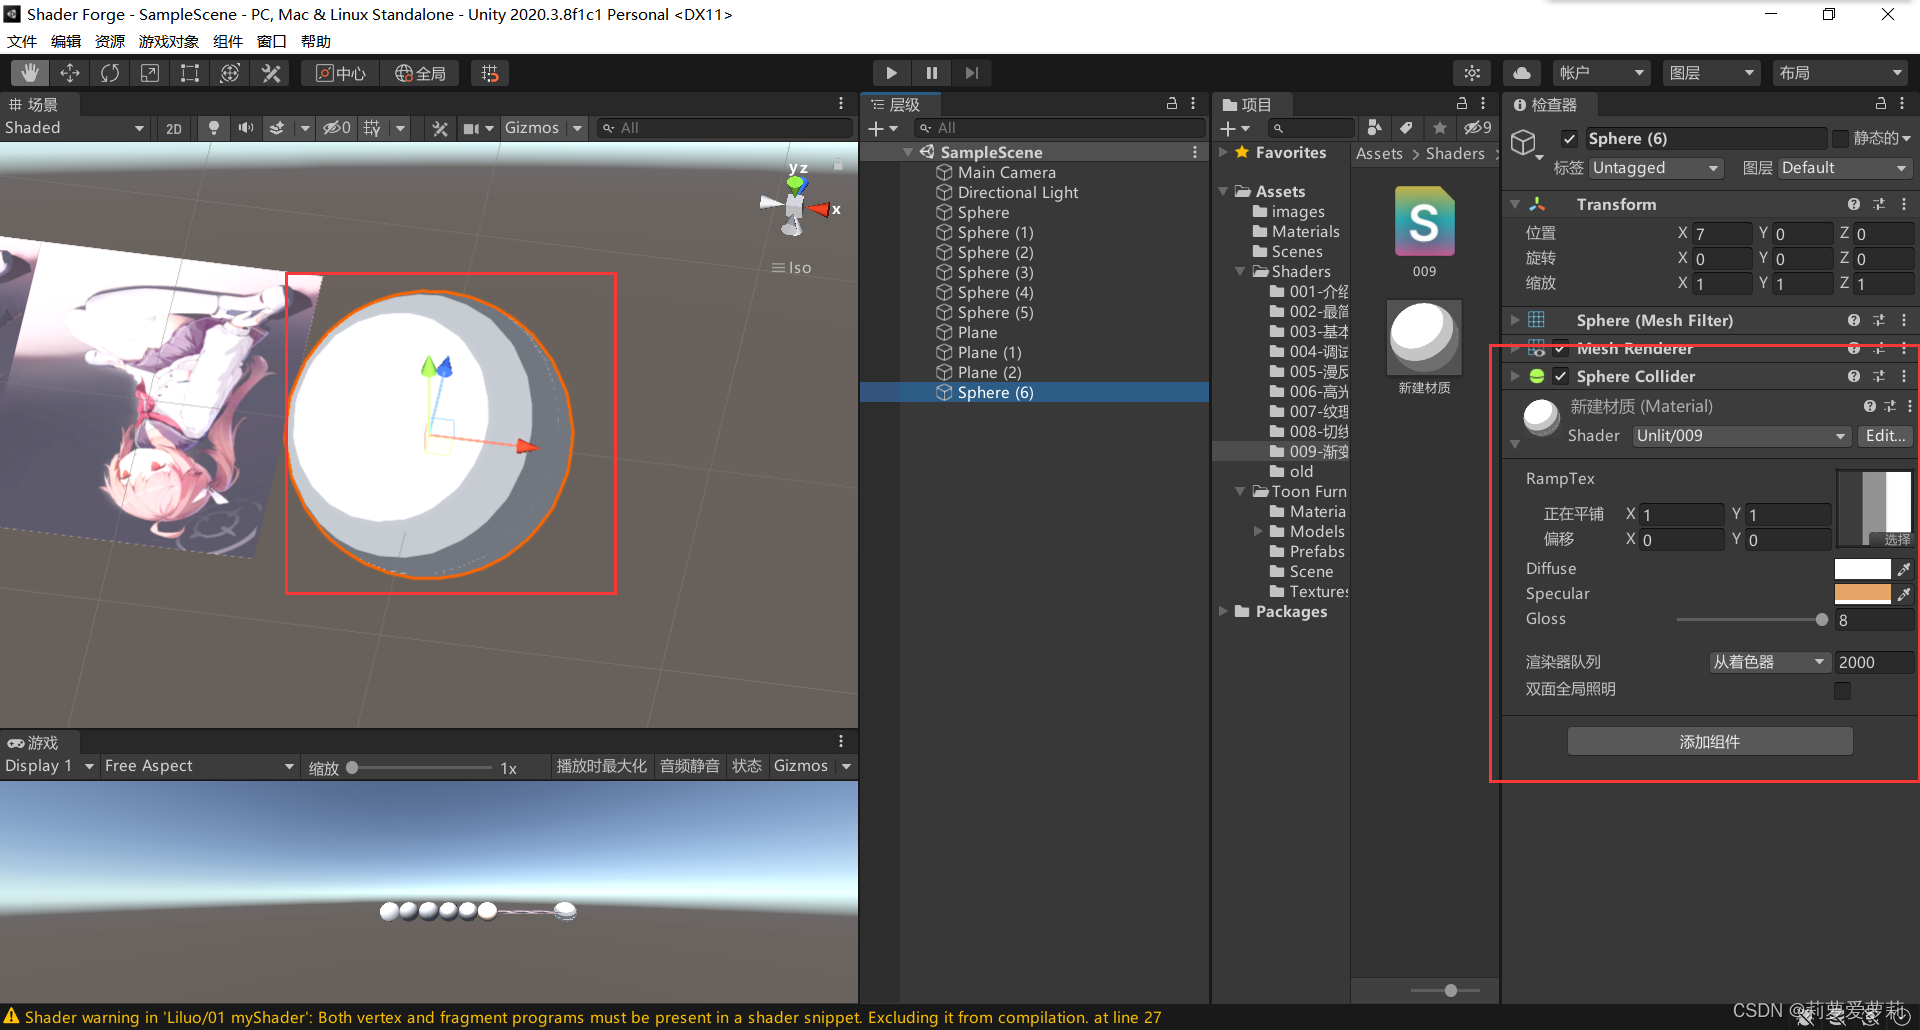
Task: Open the 帮助 help menu
Action: pos(315,41)
